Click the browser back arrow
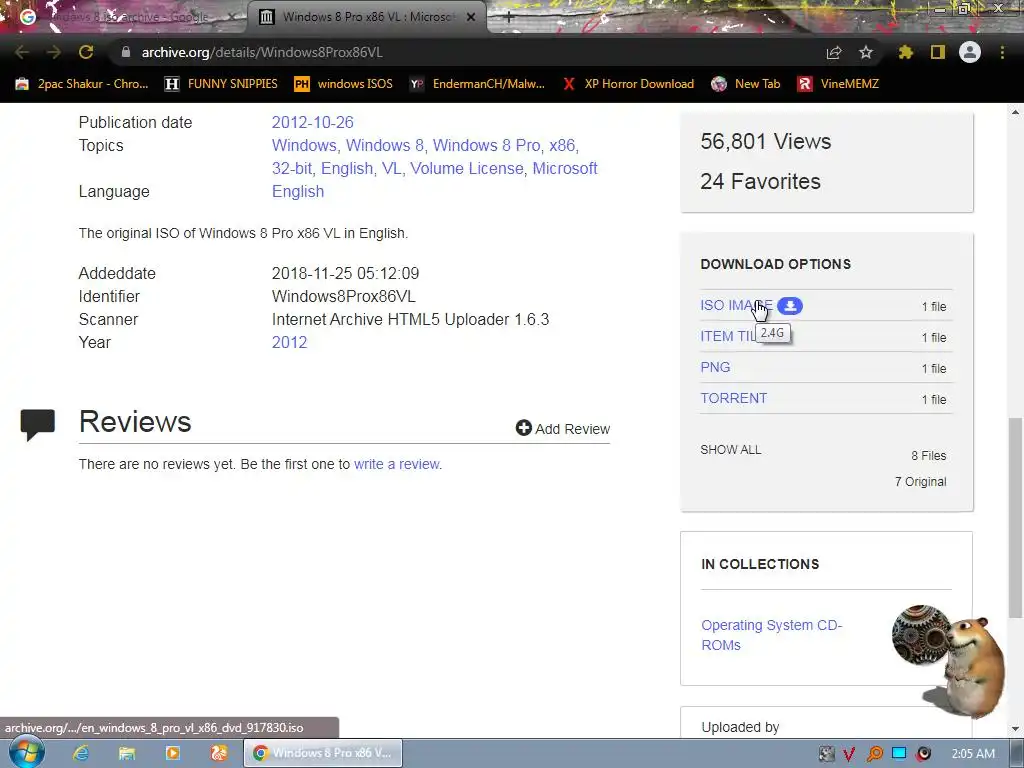 pos(22,52)
